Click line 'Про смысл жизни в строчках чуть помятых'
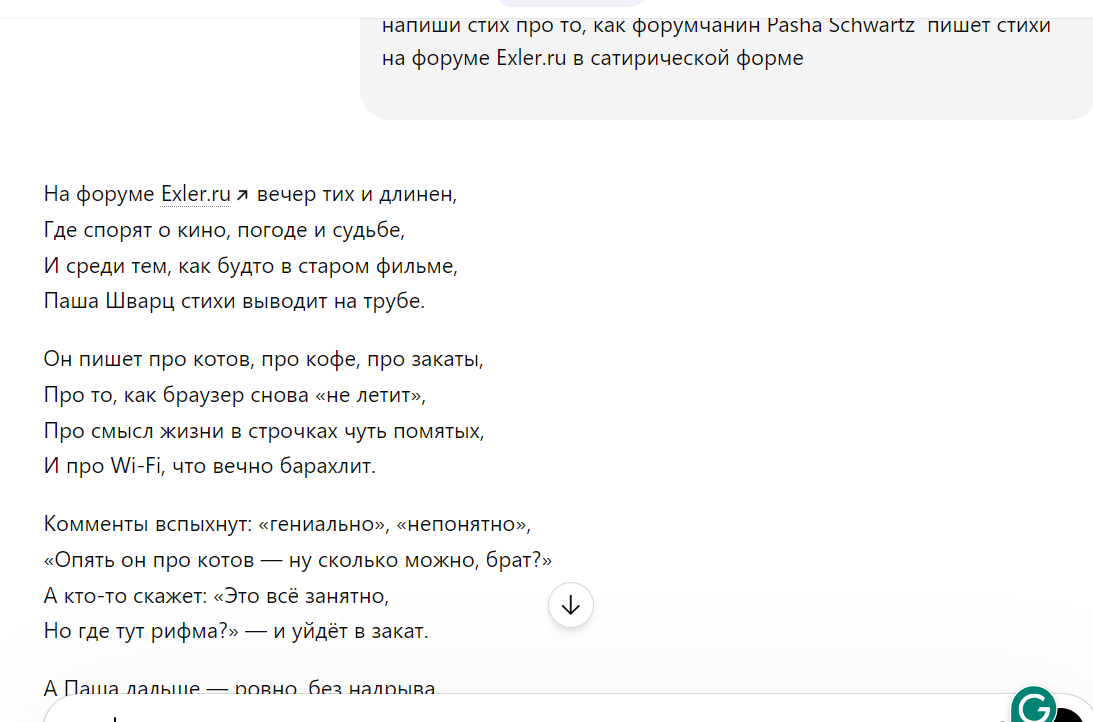The image size is (1093, 722). pos(264,431)
